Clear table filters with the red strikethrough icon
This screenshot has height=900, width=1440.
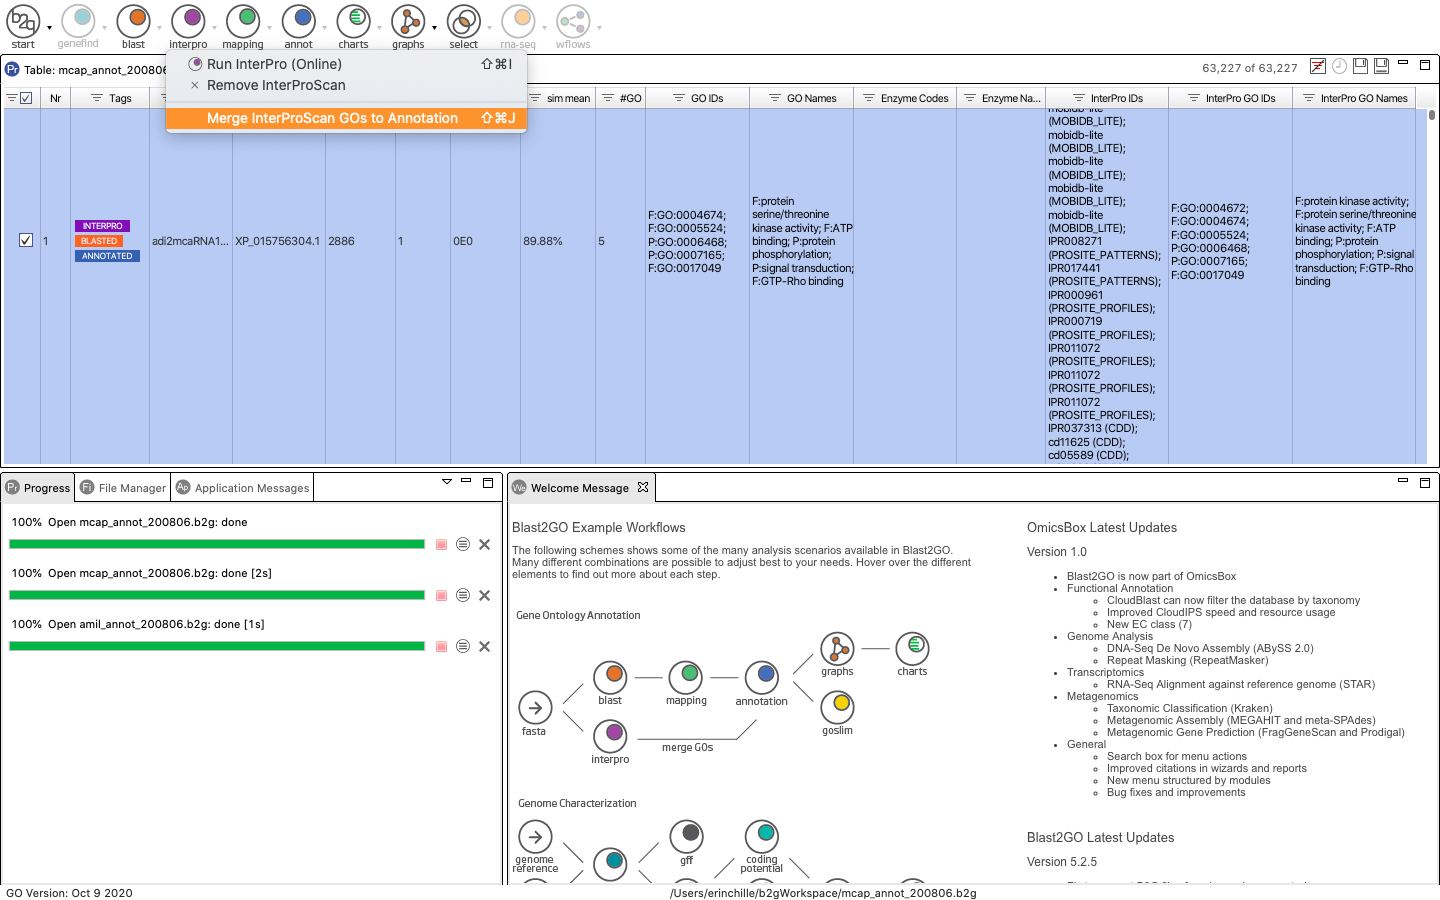tap(1318, 66)
